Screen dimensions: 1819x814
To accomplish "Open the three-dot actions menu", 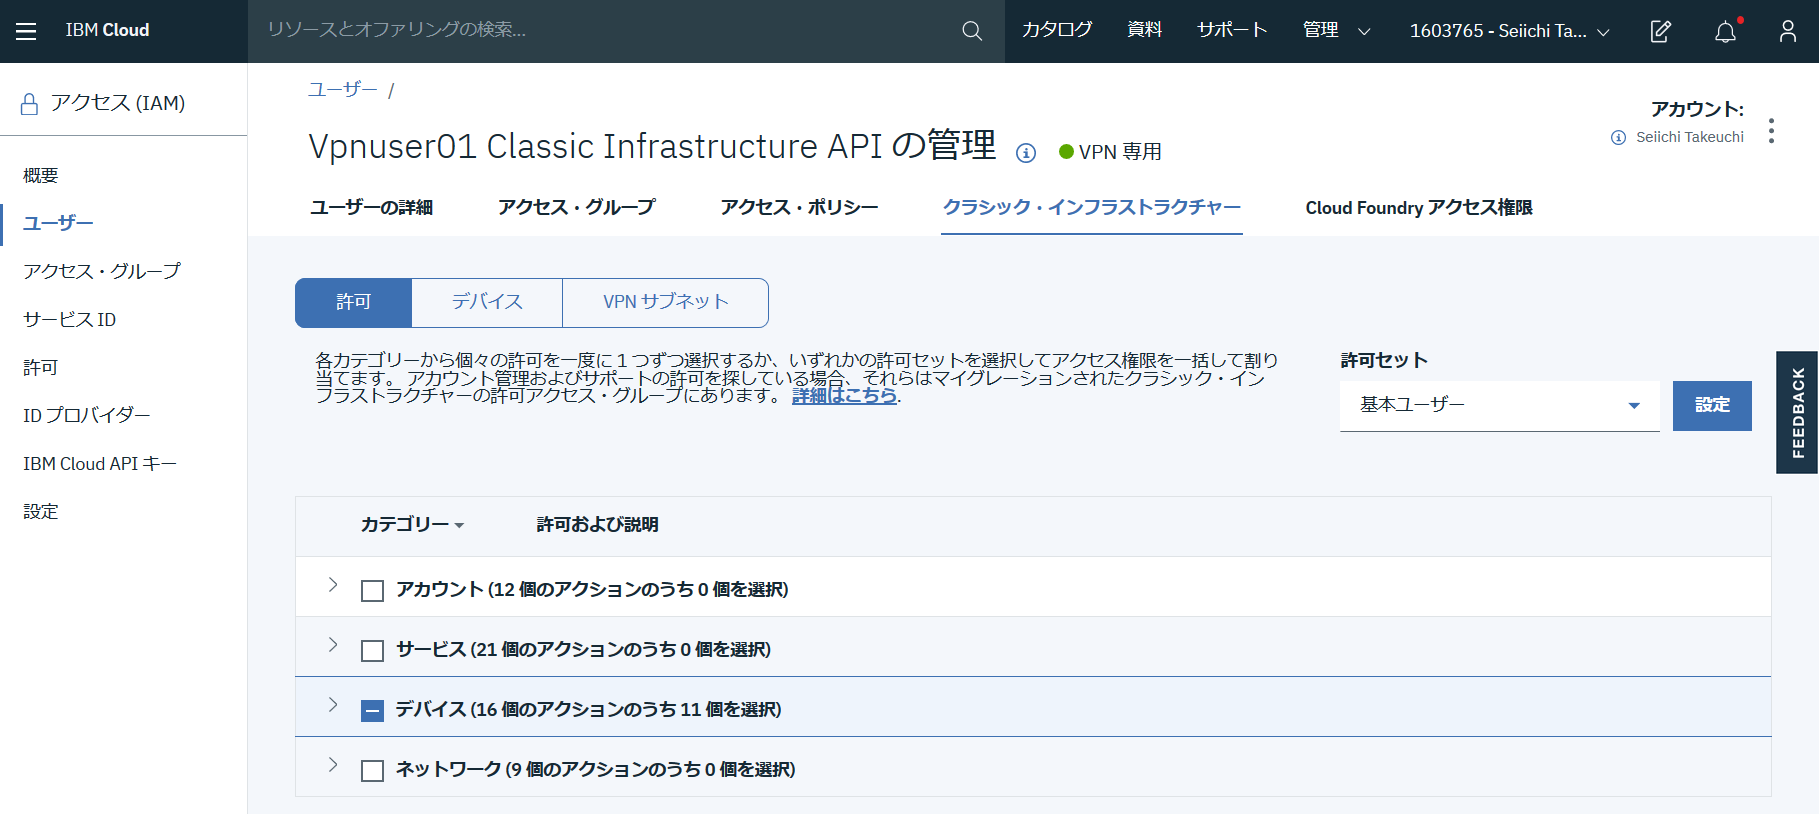I will point(1771,131).
